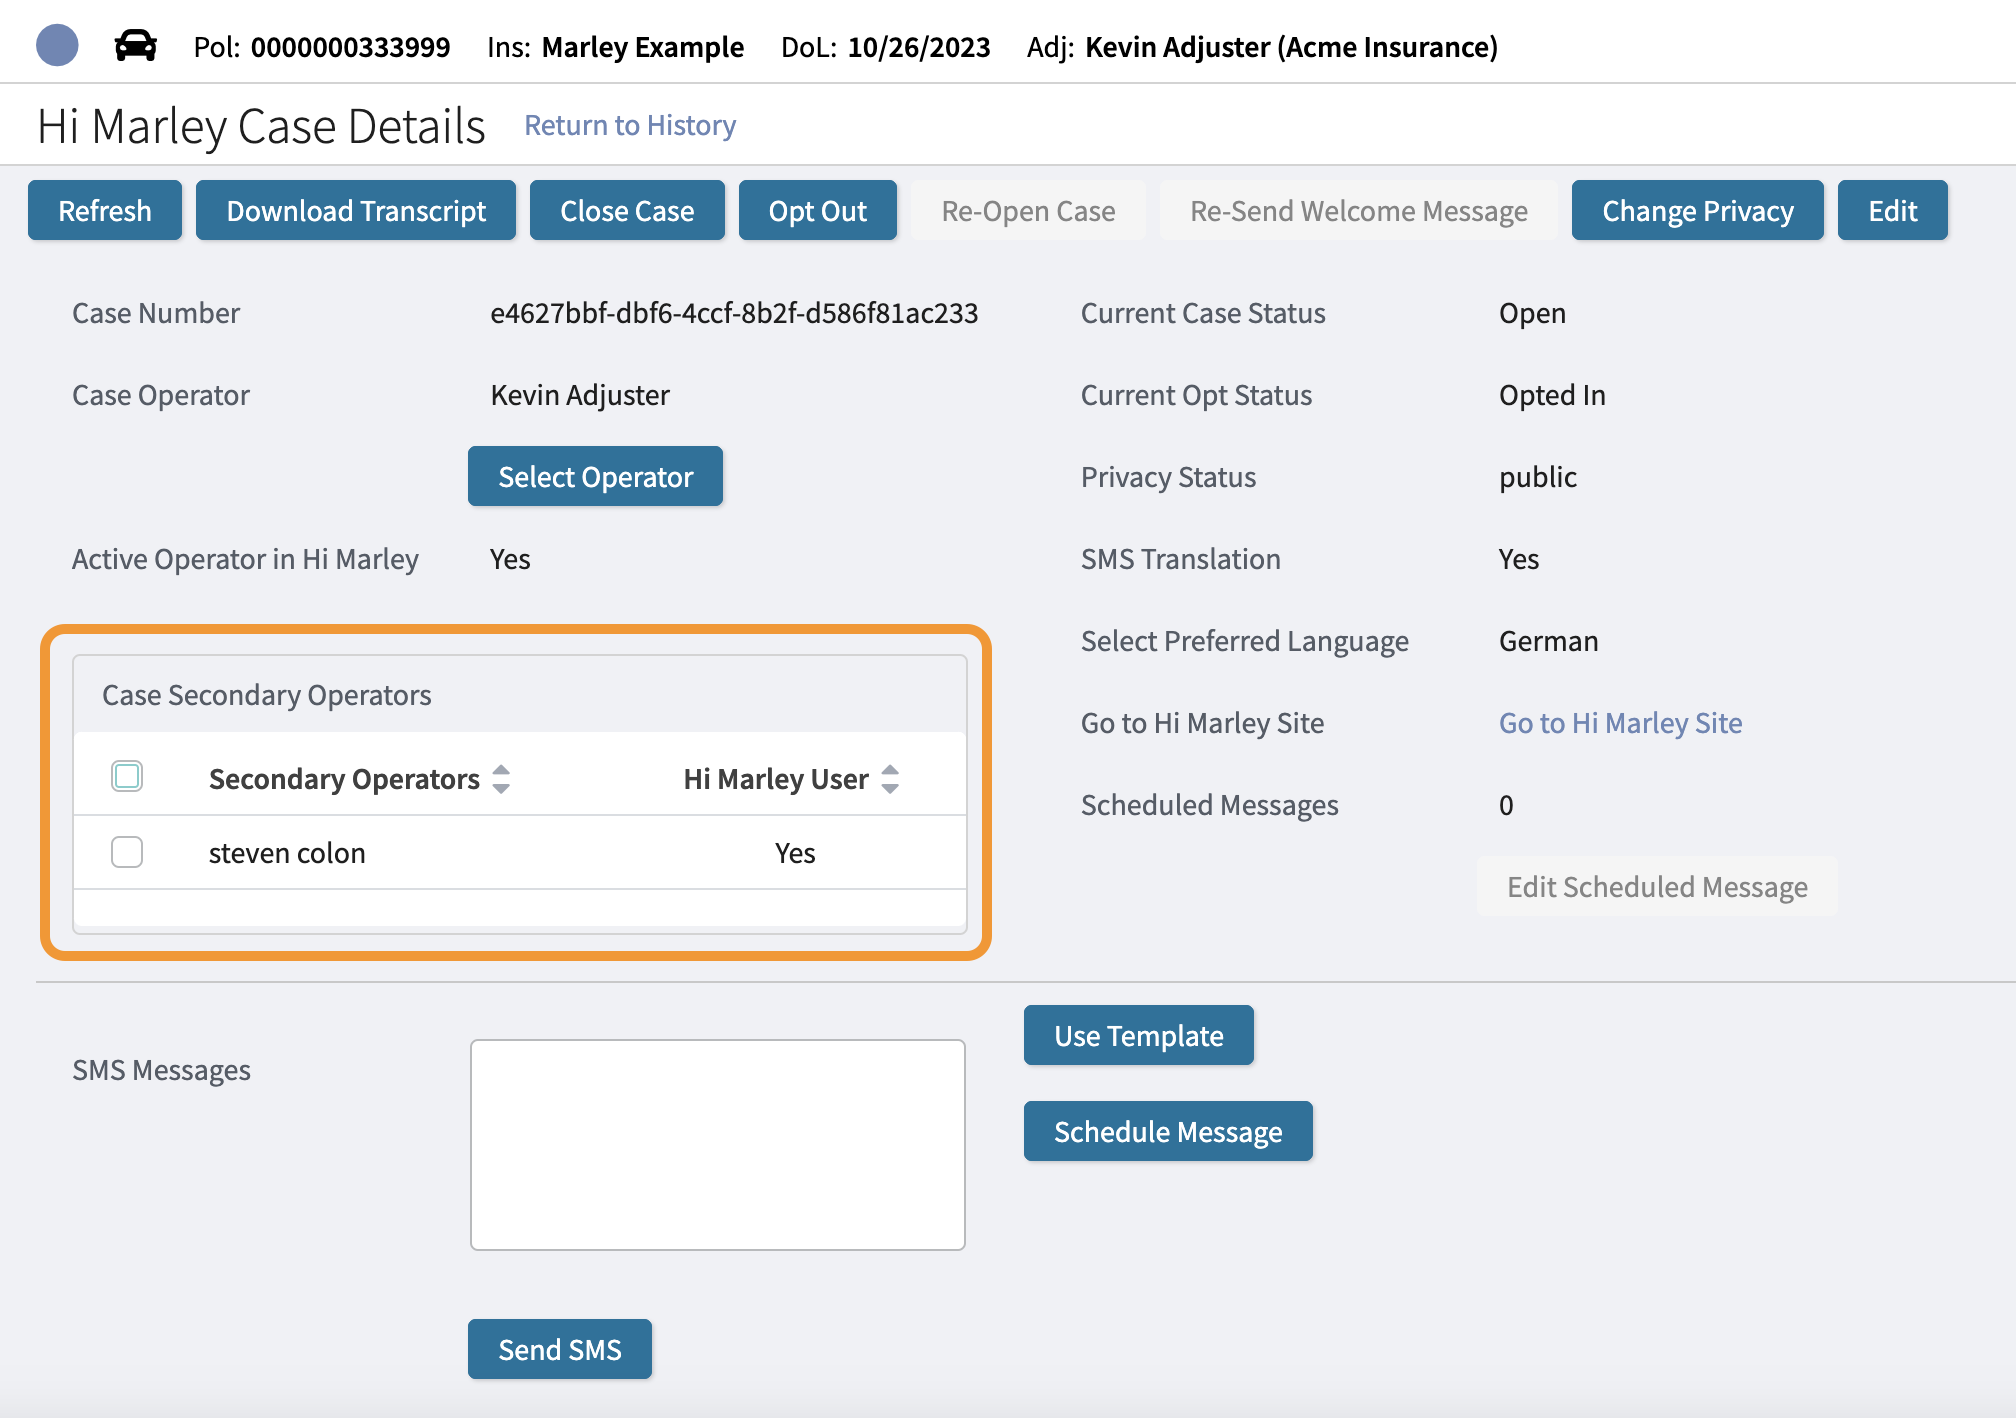Toggle the select-all checkbox in operators table

point(127,776)
